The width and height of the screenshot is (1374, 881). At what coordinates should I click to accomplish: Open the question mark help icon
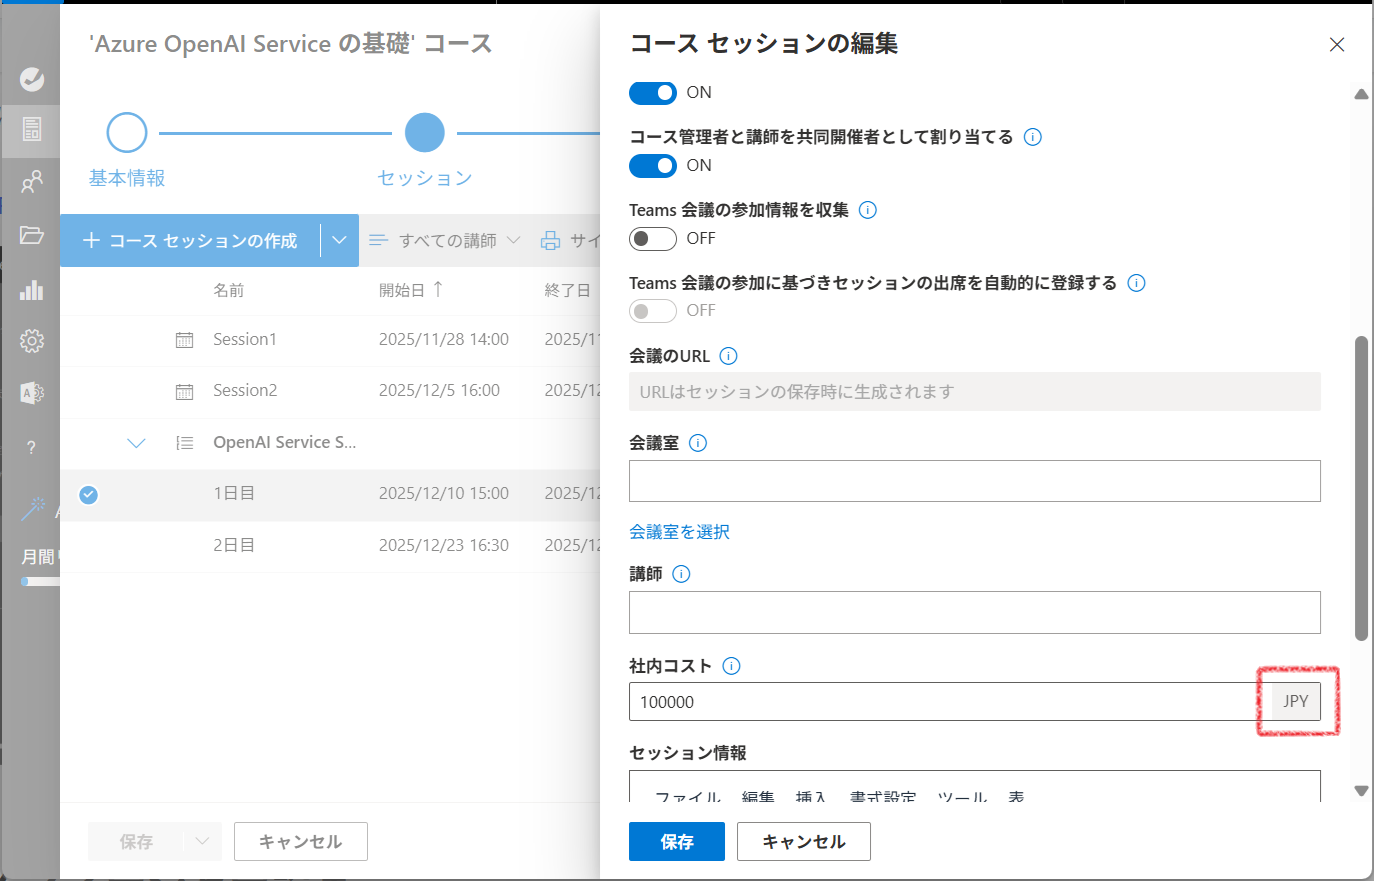32,447
